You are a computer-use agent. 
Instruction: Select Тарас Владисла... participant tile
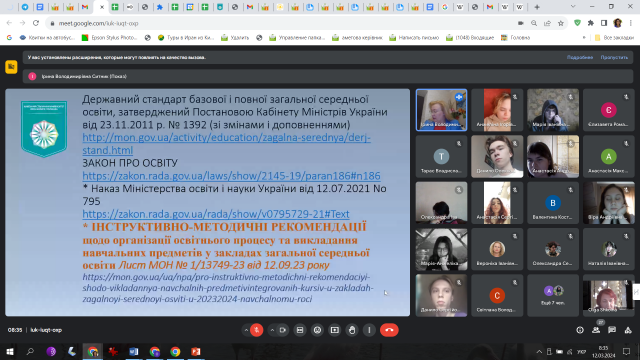pyautogui.click(x=441, y=156)
